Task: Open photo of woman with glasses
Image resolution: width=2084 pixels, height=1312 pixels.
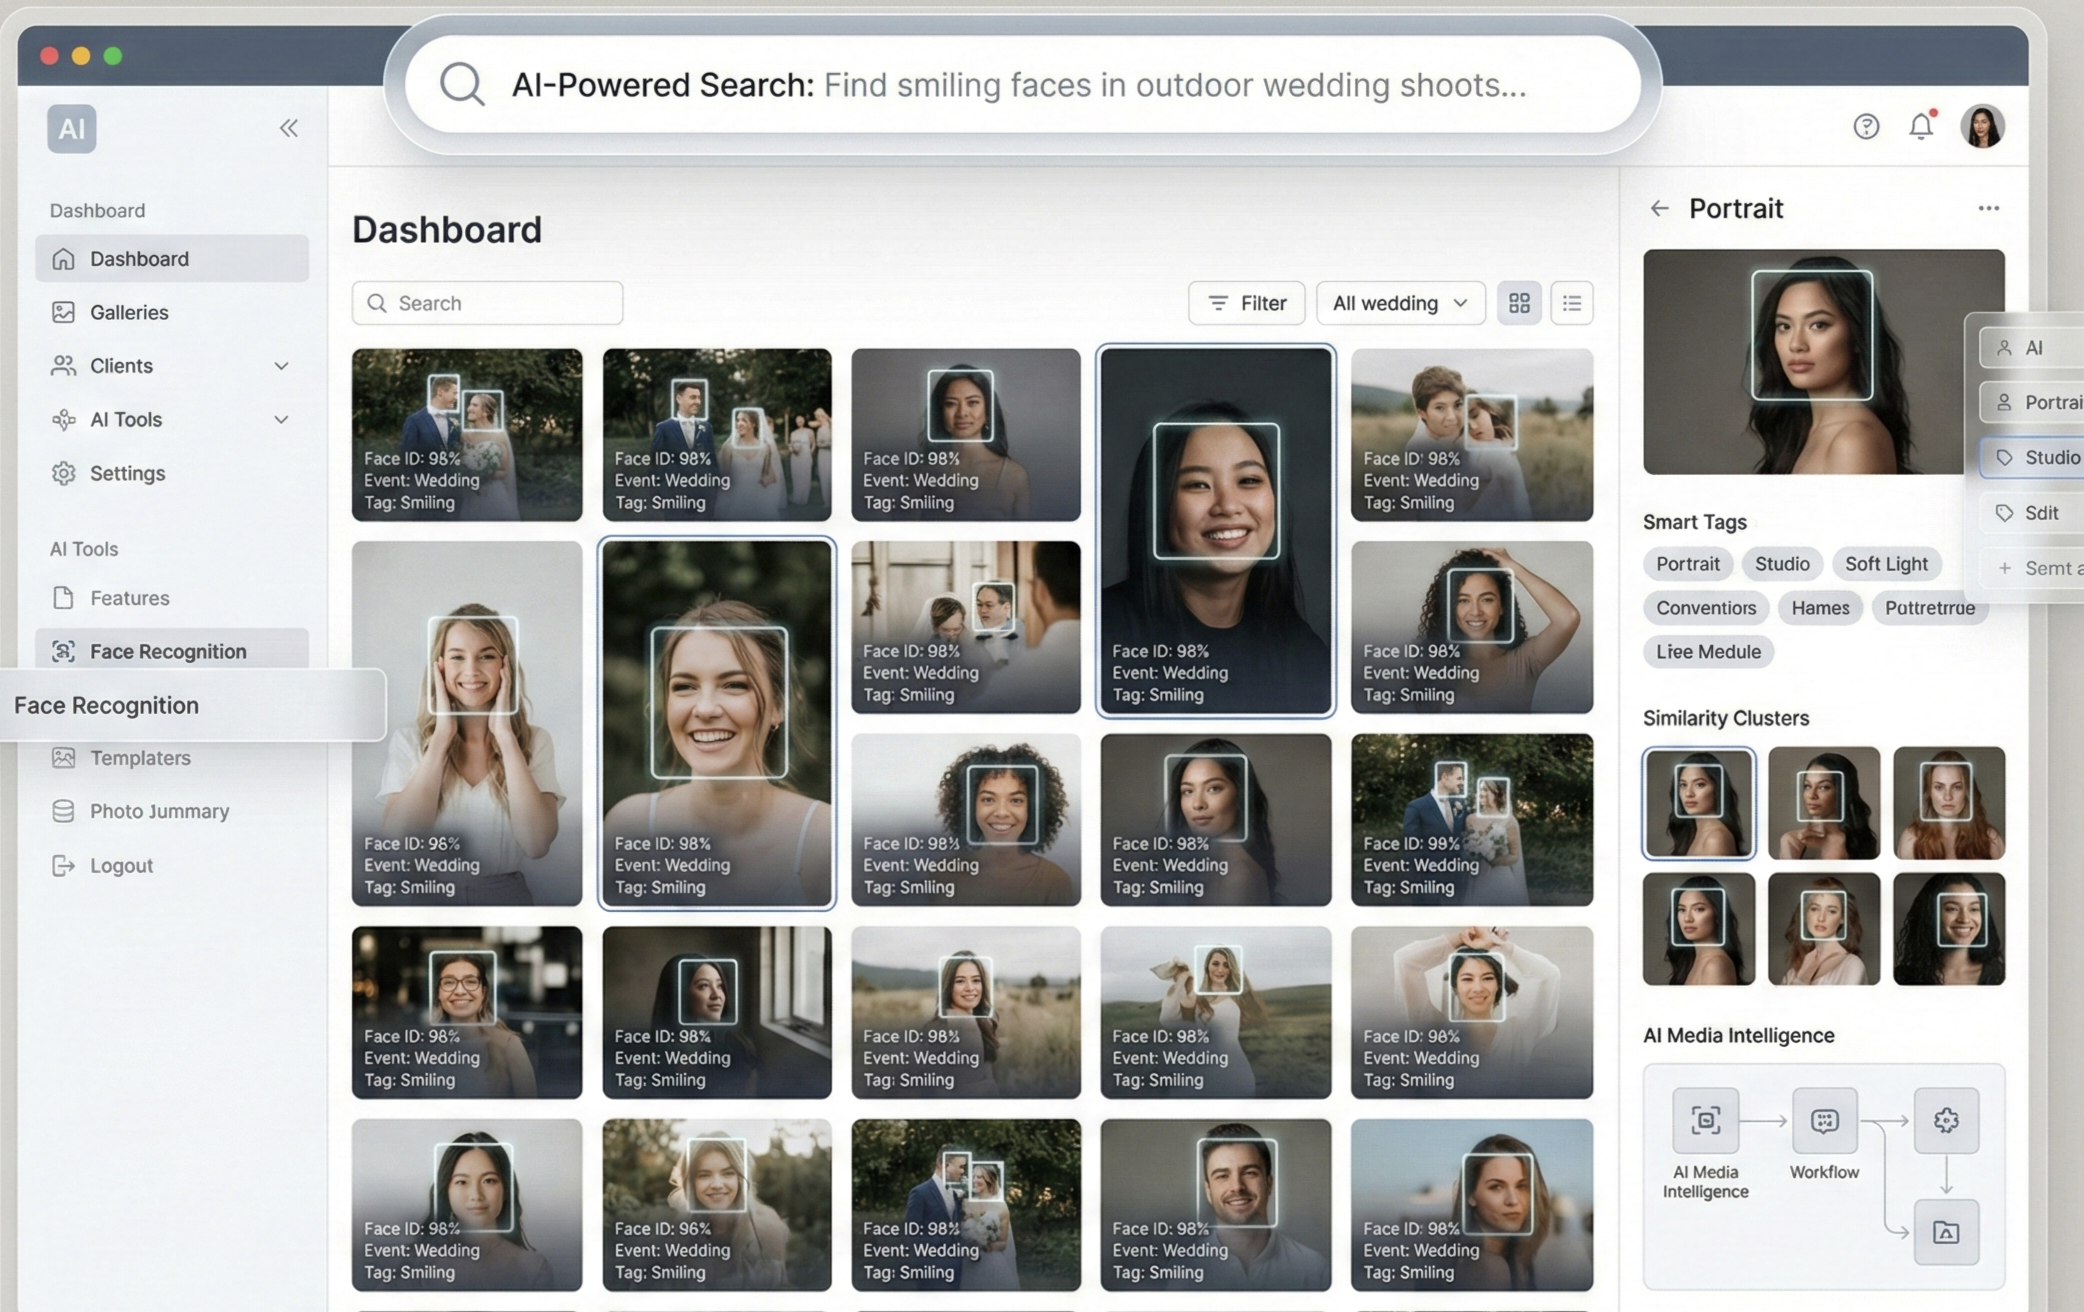Action: pyautogui.click(x=466, y=1012)
